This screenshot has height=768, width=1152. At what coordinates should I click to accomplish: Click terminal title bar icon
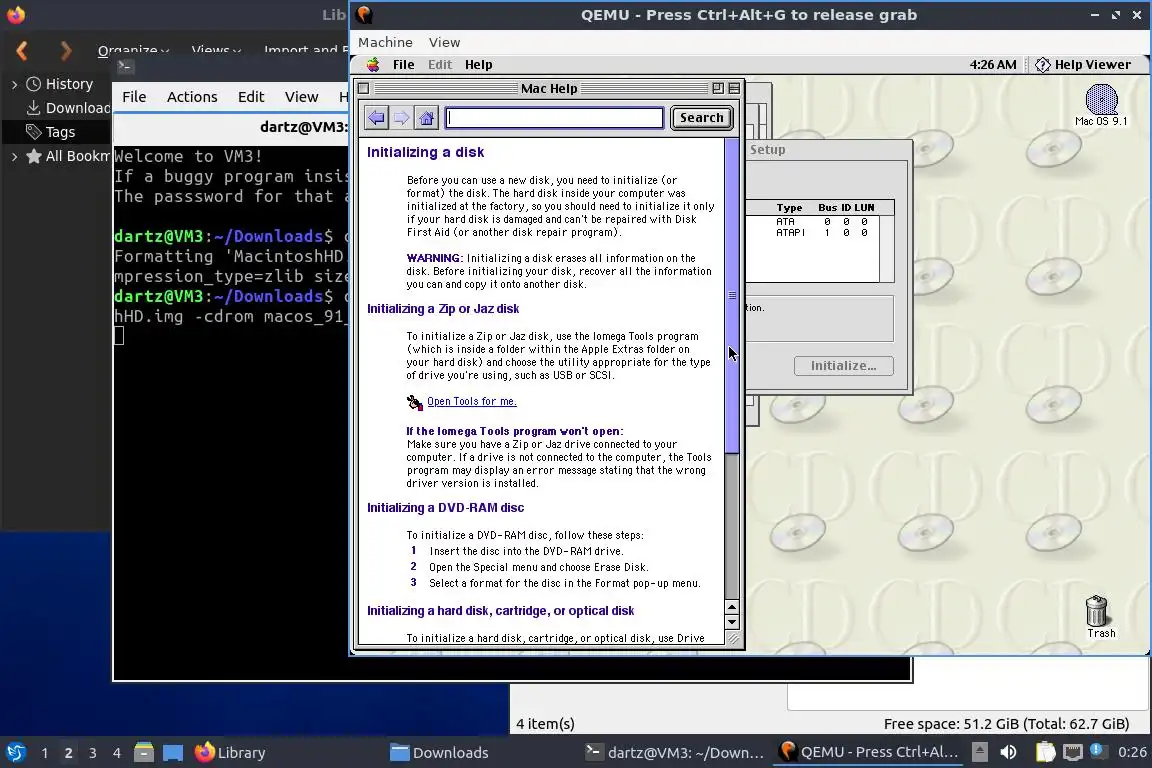(124, 67)
